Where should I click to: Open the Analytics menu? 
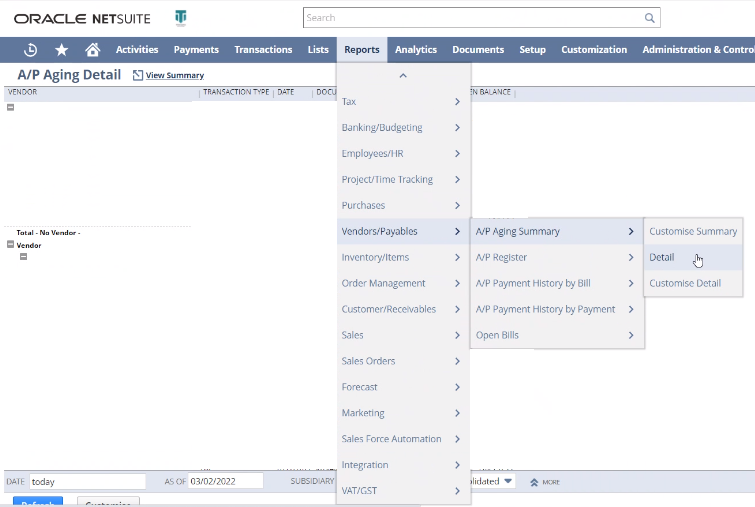[416, 50]
